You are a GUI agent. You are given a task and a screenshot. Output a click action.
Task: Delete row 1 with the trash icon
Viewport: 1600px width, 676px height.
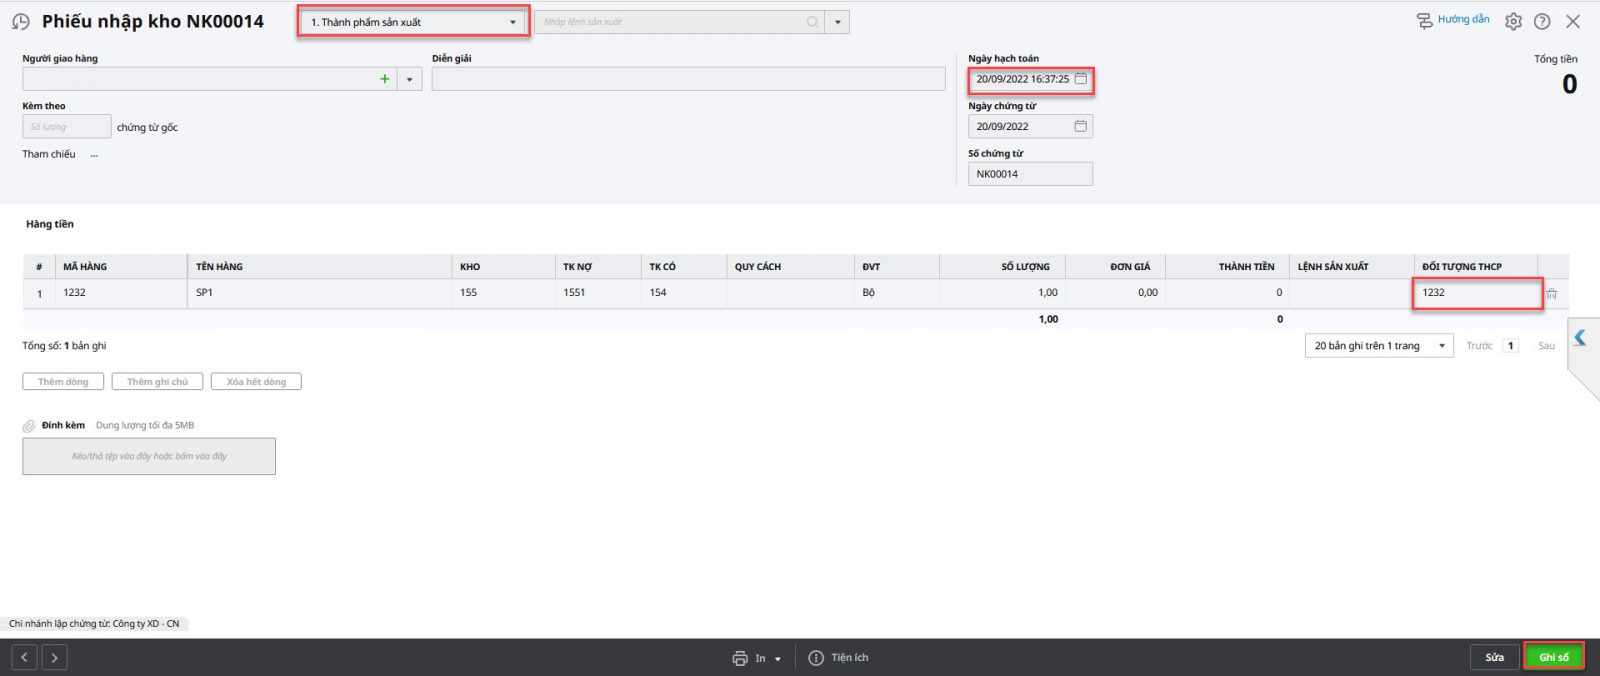1551,294
